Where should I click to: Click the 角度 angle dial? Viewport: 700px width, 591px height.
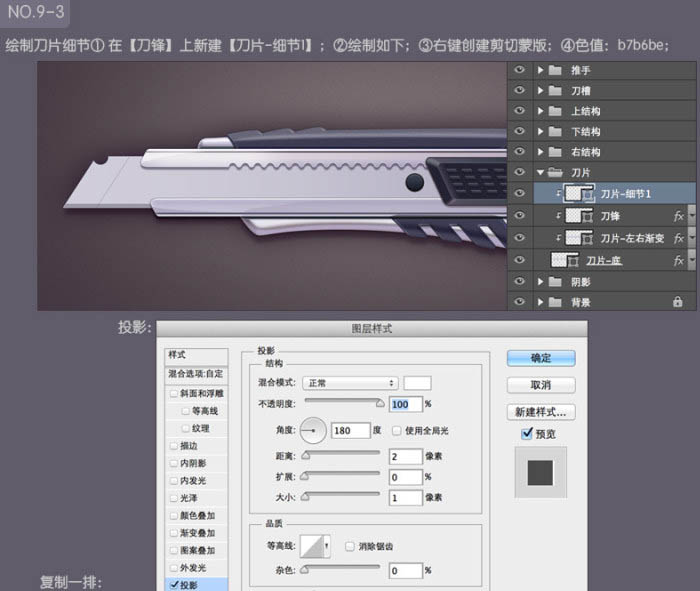[313, 431]
